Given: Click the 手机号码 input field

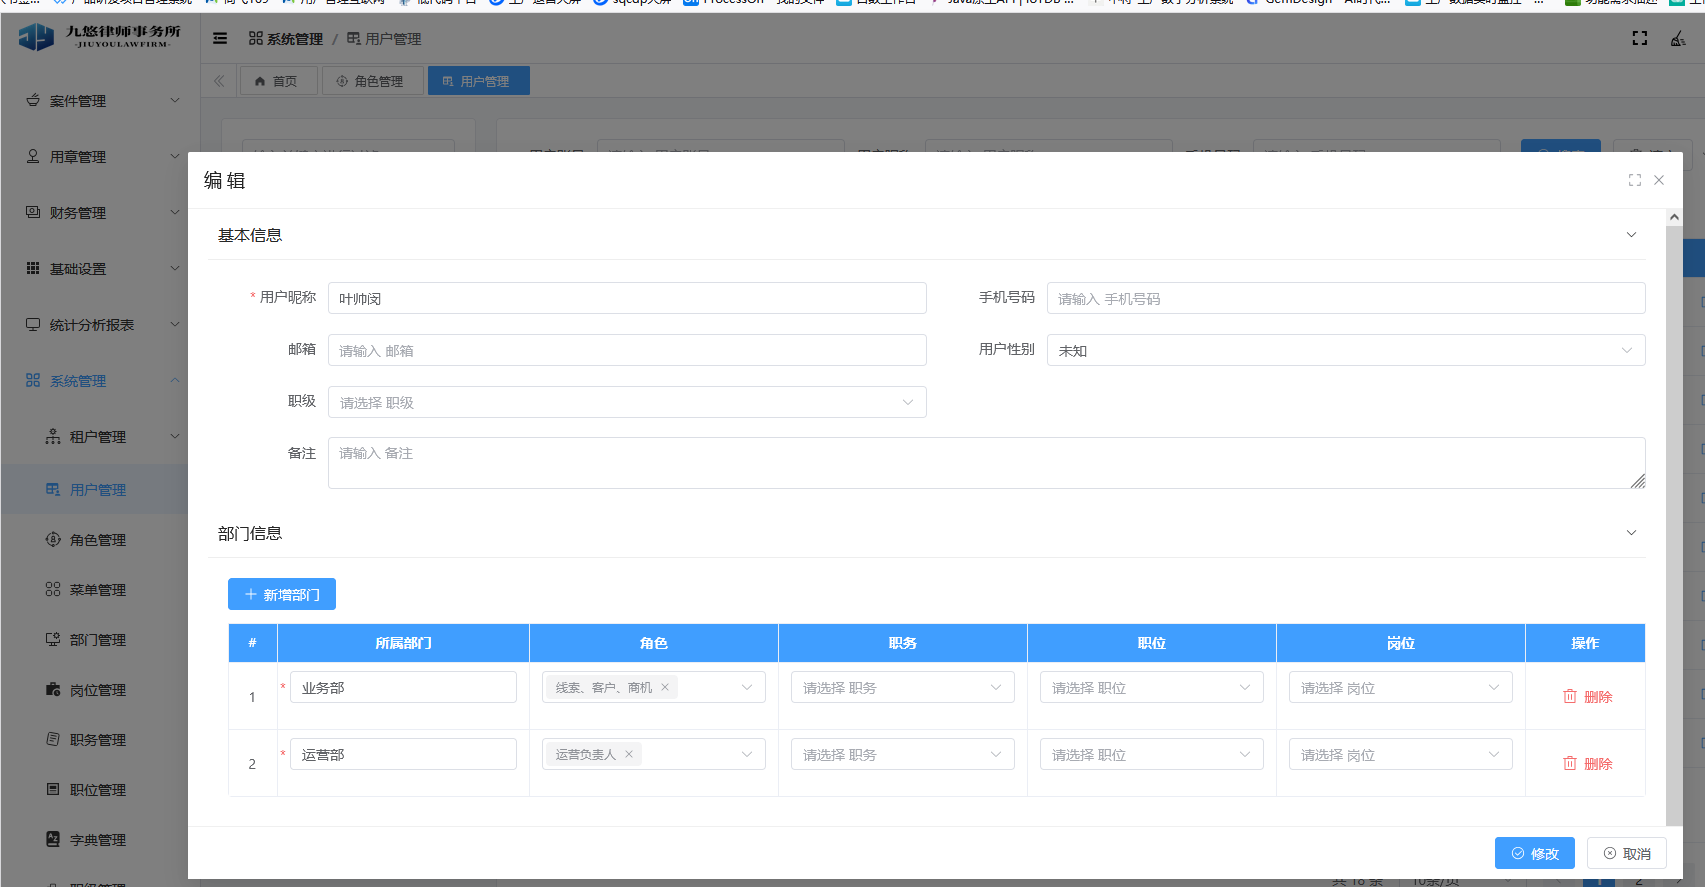Looking at the screenshot, I should tap(1345, 299).
